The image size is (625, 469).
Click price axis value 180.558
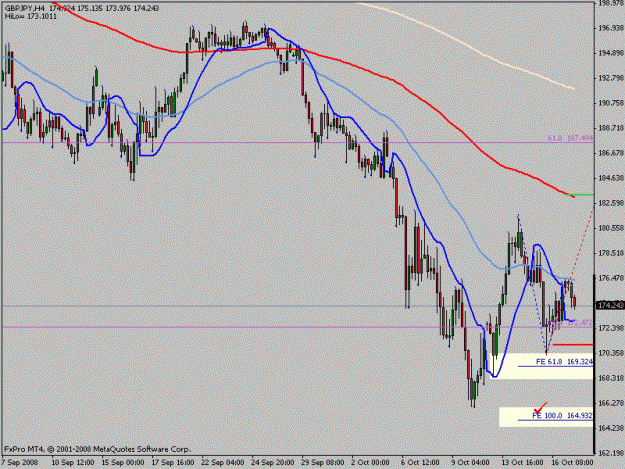point(611,228)
